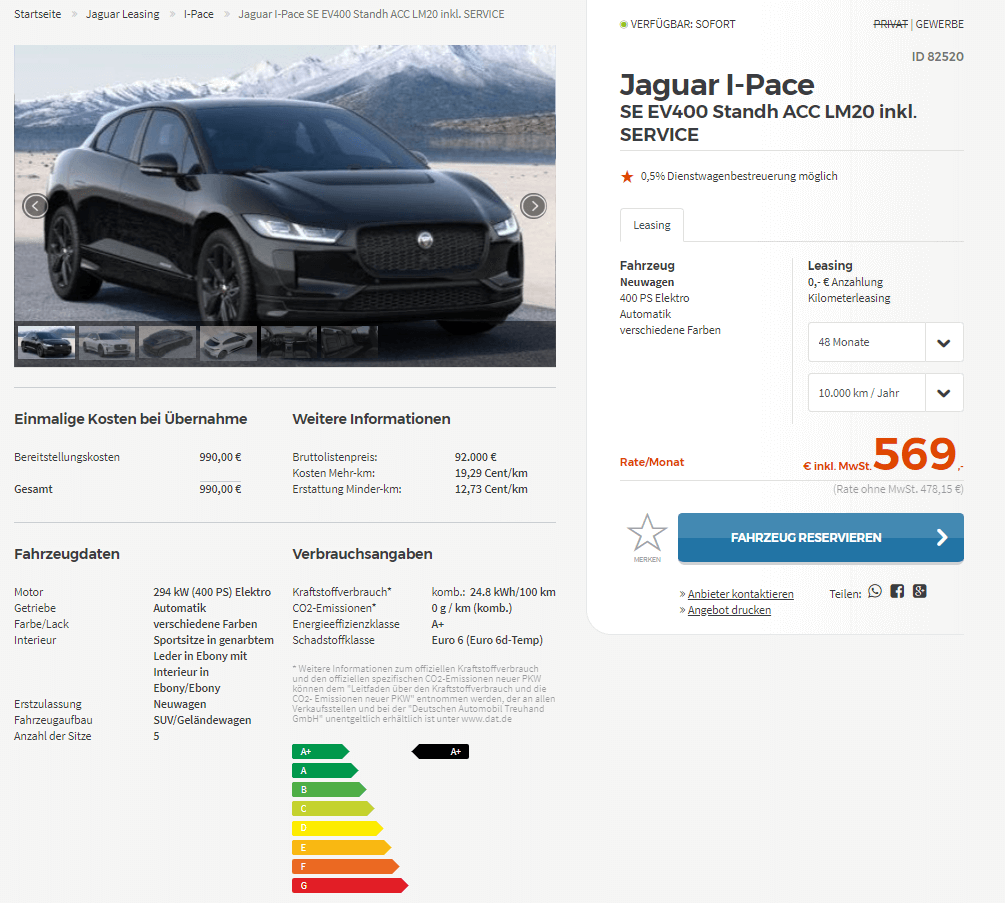Click the 0,5% Dienstwagenbesteuerung möglich text
This screenshot has width=1005, height=903.
[x=739, y=176]
